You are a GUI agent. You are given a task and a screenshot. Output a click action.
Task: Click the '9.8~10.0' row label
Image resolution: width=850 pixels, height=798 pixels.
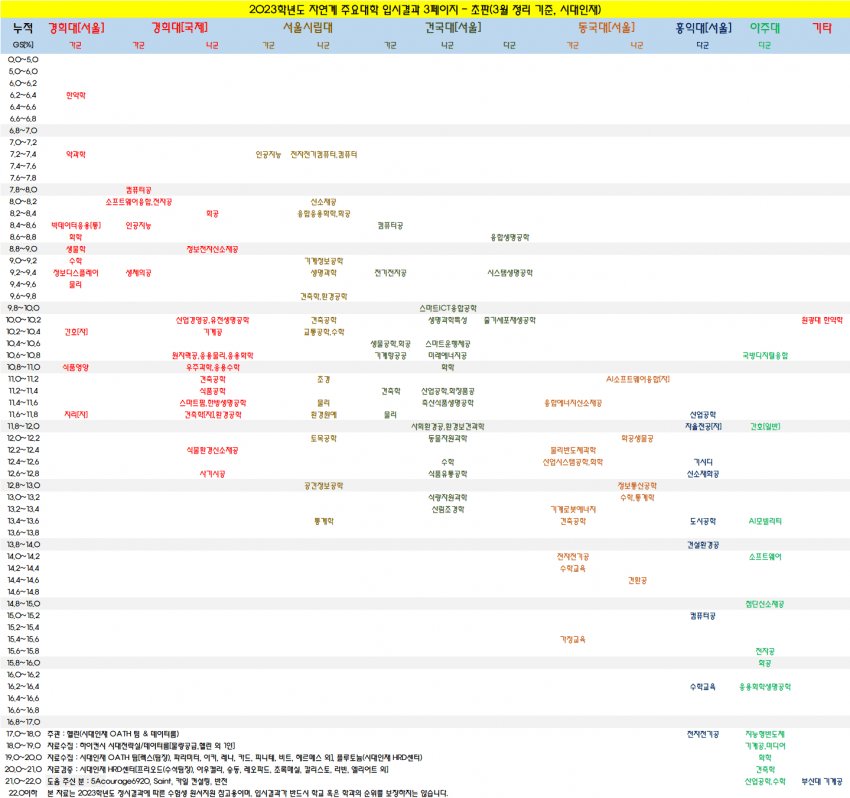click(23, 308)
